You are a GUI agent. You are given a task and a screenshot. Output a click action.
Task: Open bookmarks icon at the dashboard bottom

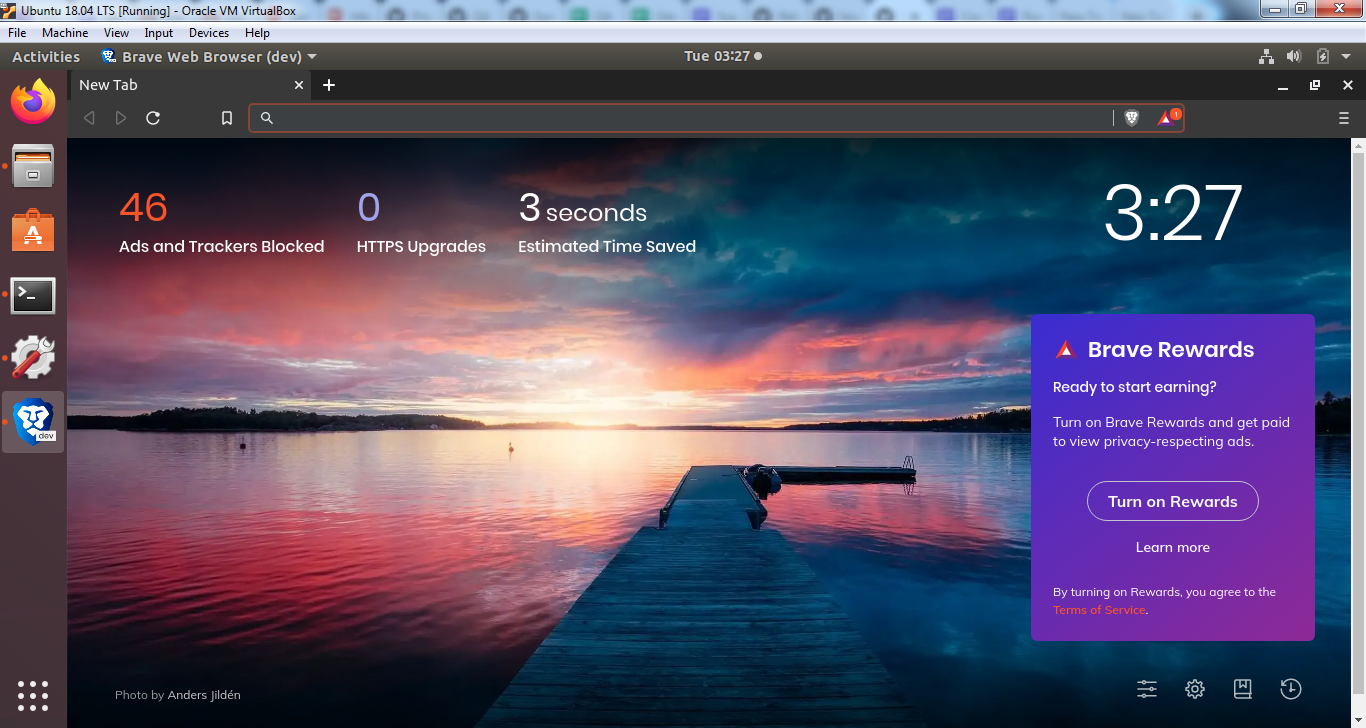point(1242,688)
